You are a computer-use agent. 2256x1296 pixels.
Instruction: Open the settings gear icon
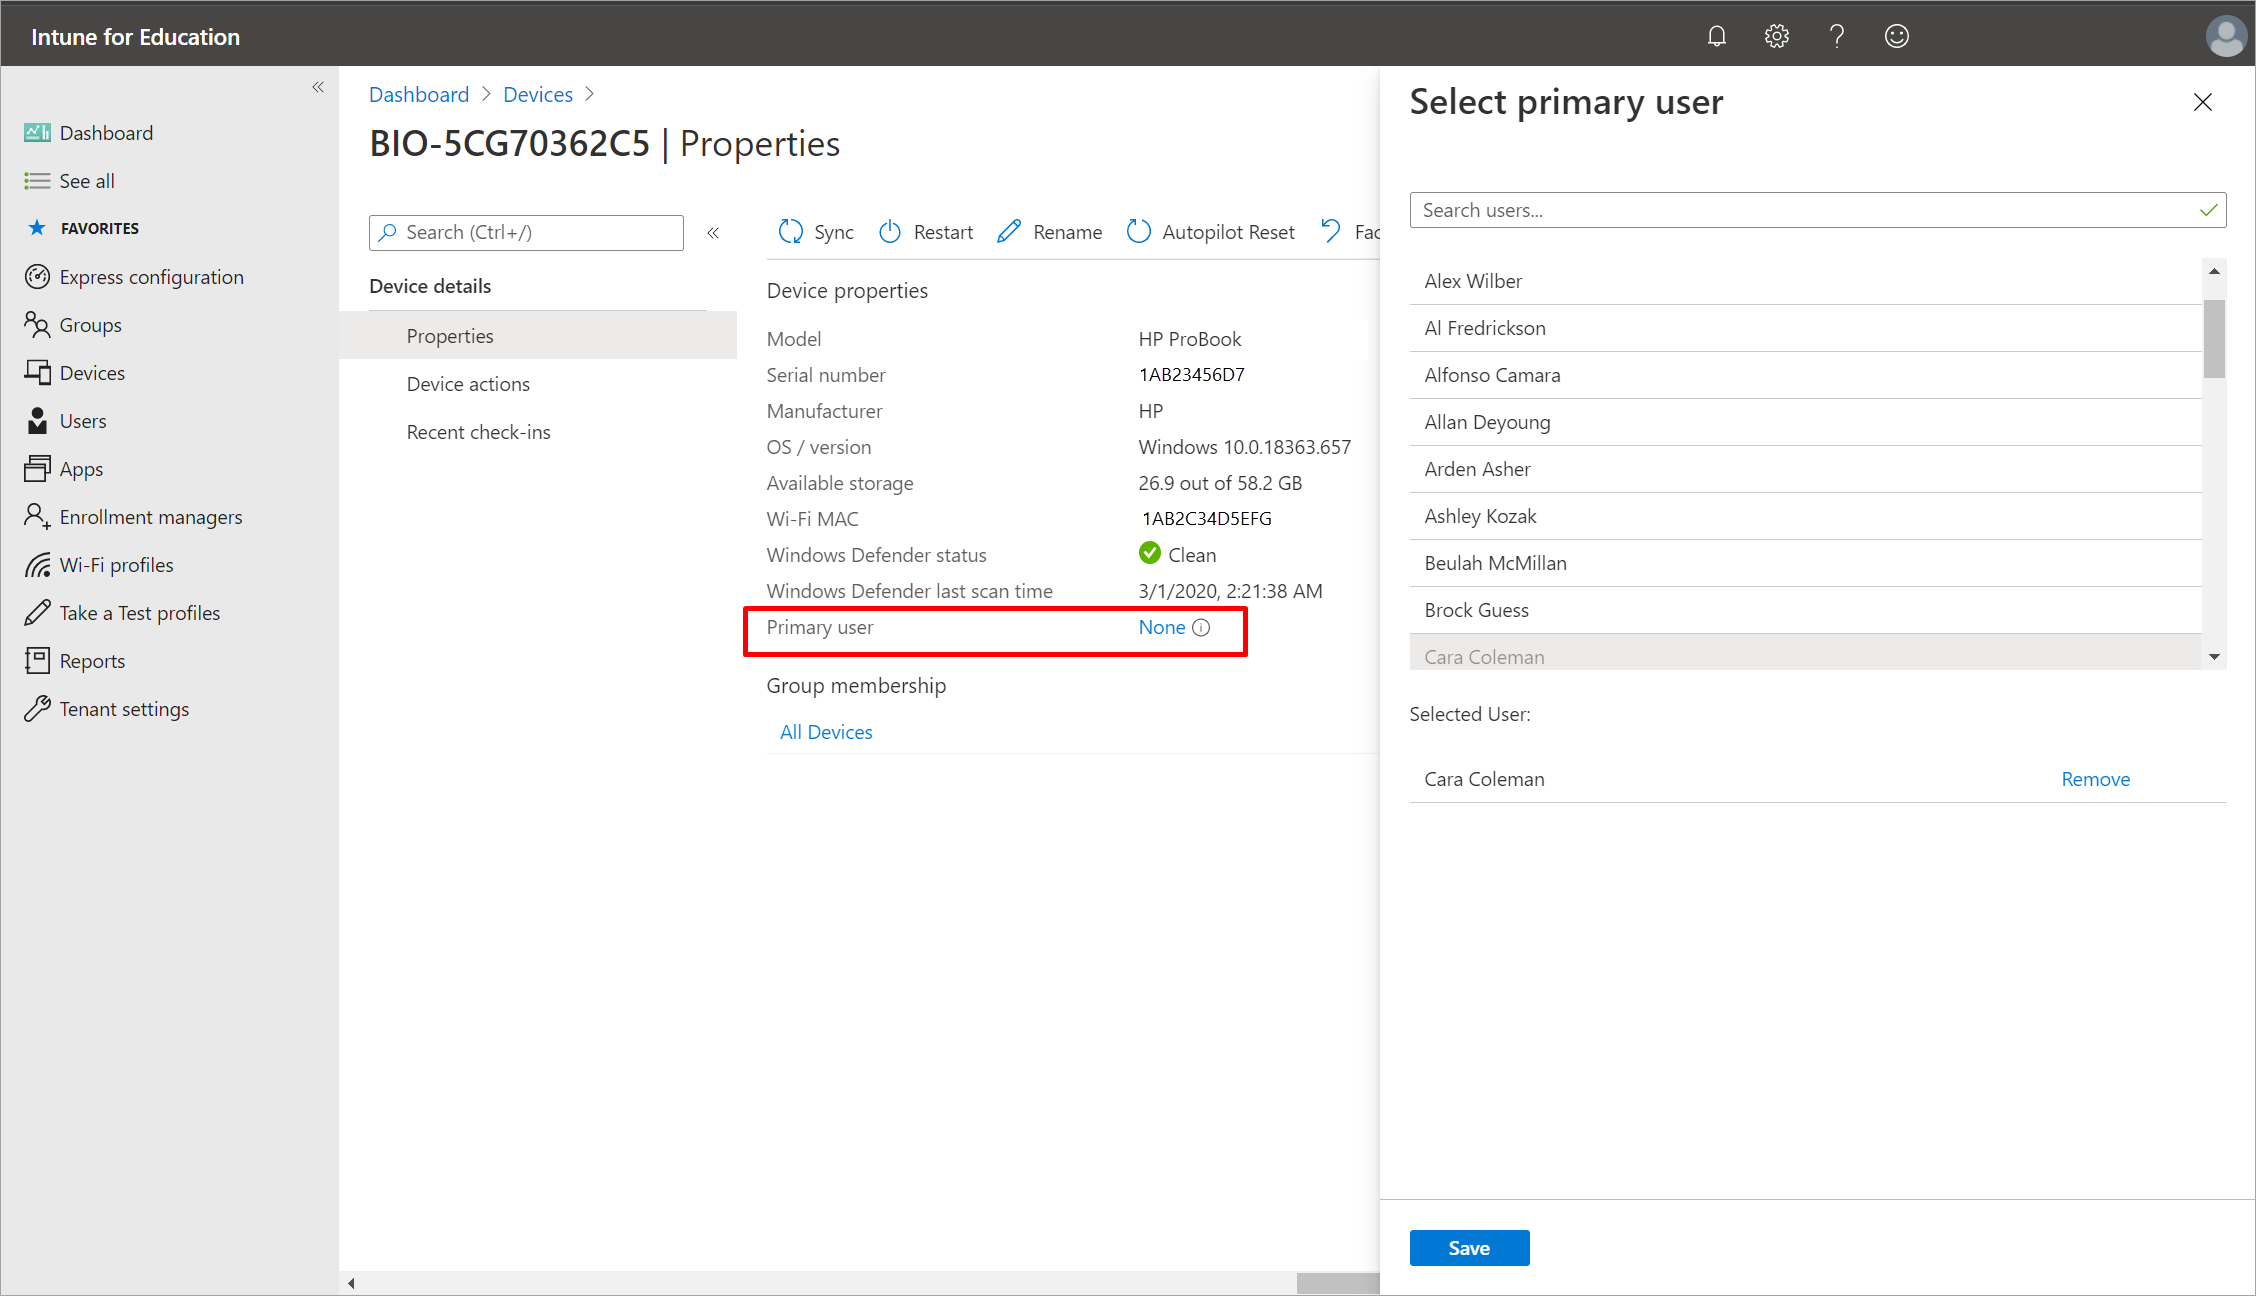tap(1776, 37)
